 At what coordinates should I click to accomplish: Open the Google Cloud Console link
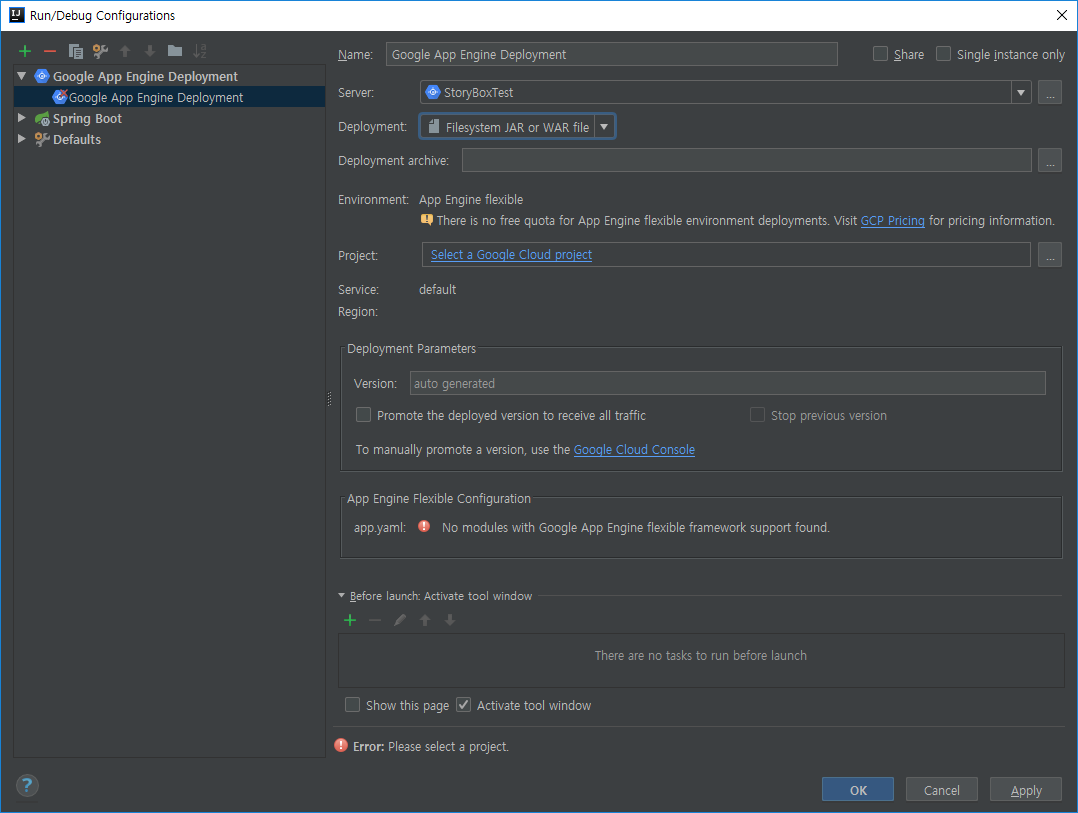(x=634, y=449)
